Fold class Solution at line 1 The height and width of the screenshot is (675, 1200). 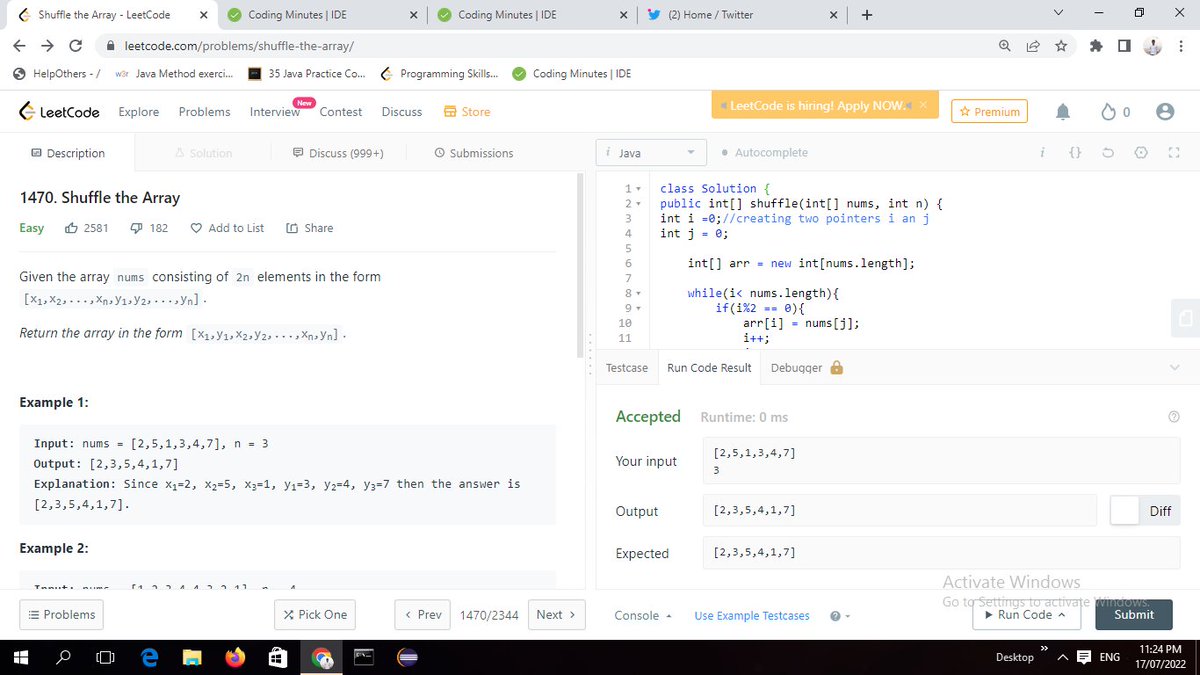point(640,188)
